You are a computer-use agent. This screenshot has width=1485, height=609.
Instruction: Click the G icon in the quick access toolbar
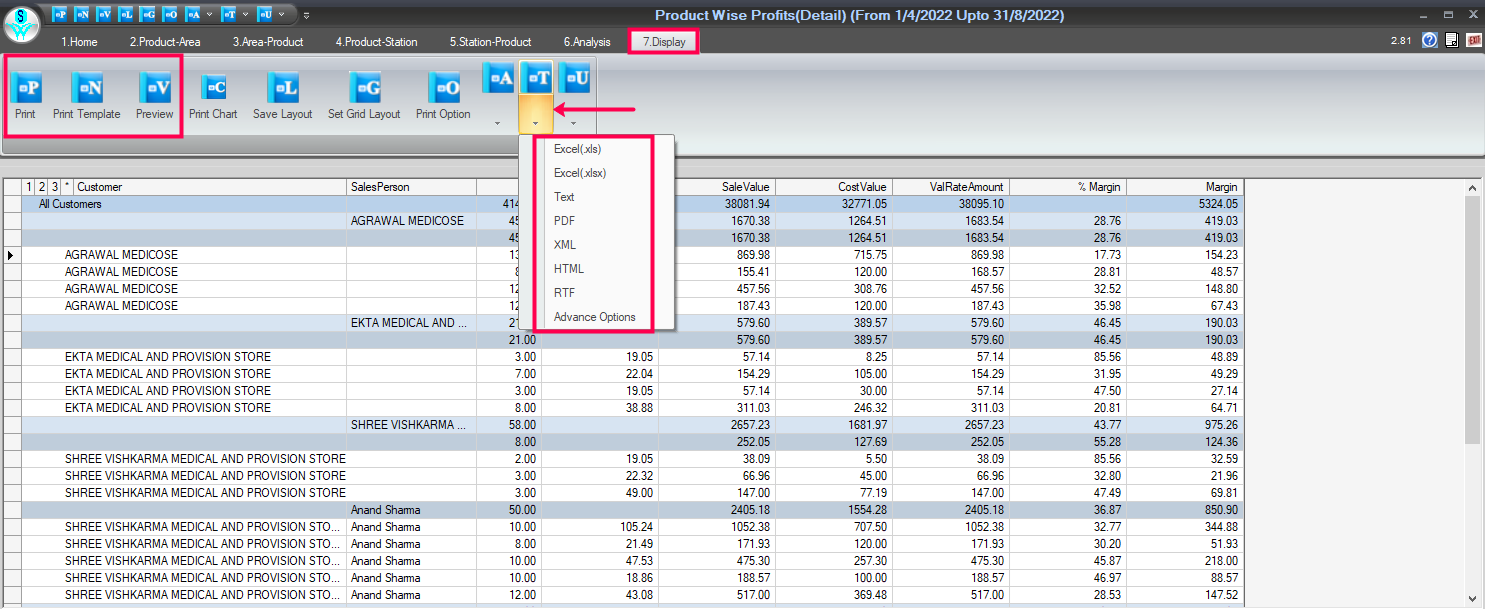(148, 15)
